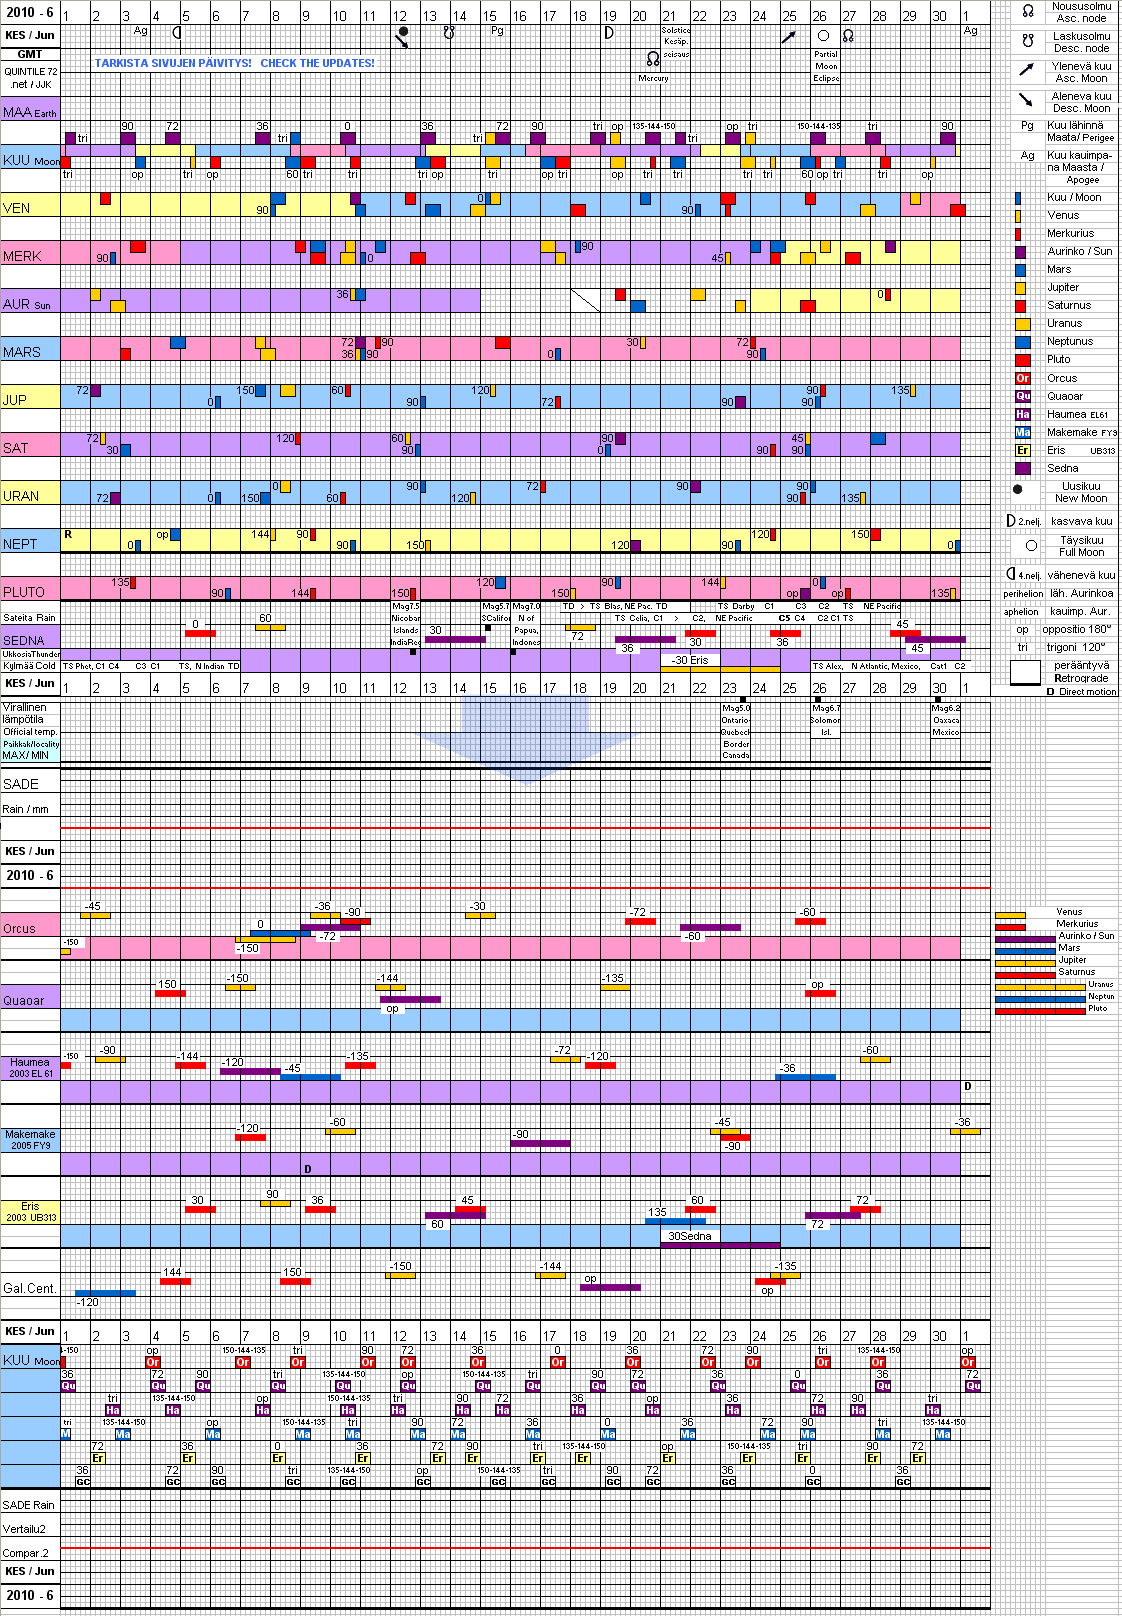
Task: Select the MAA Earth row header
Action: tap(30, 112)
